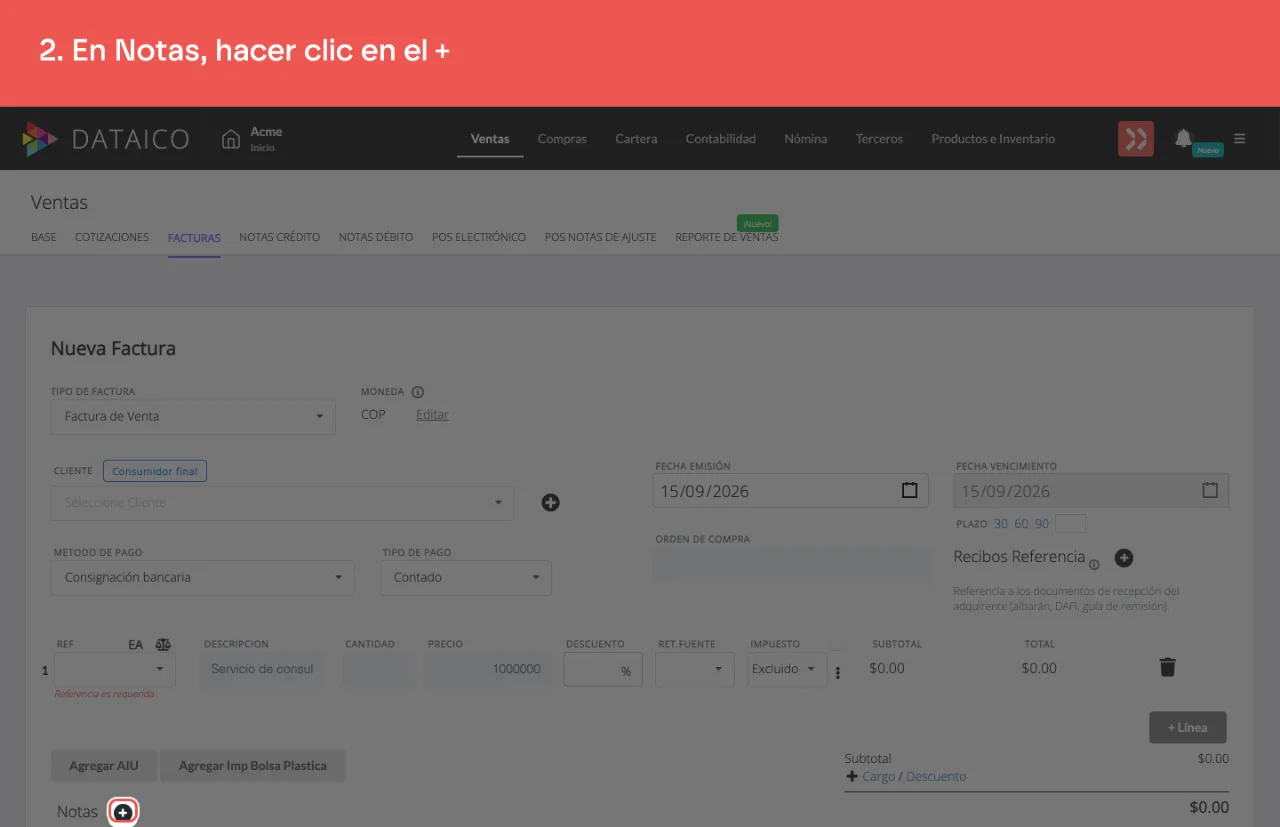The image size is (1280, 827).
Task: Open the Compras menu
Action: pyautogui.click(x=562, y=139)
